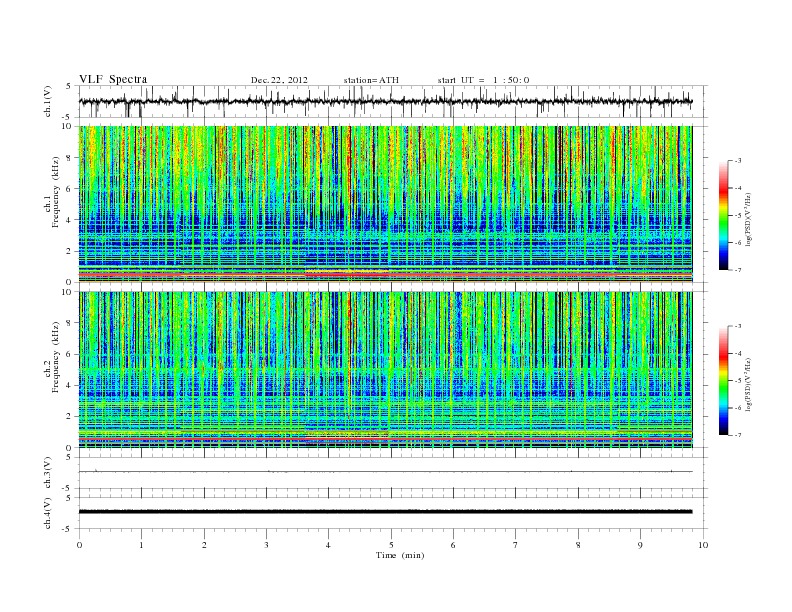
Task: Click the "Time (min)" x-axis label
Action: 400,555
